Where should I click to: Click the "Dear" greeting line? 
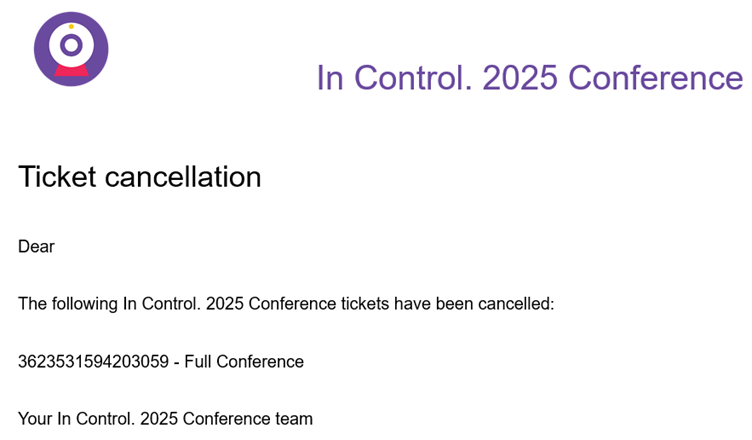pos(36,246)
